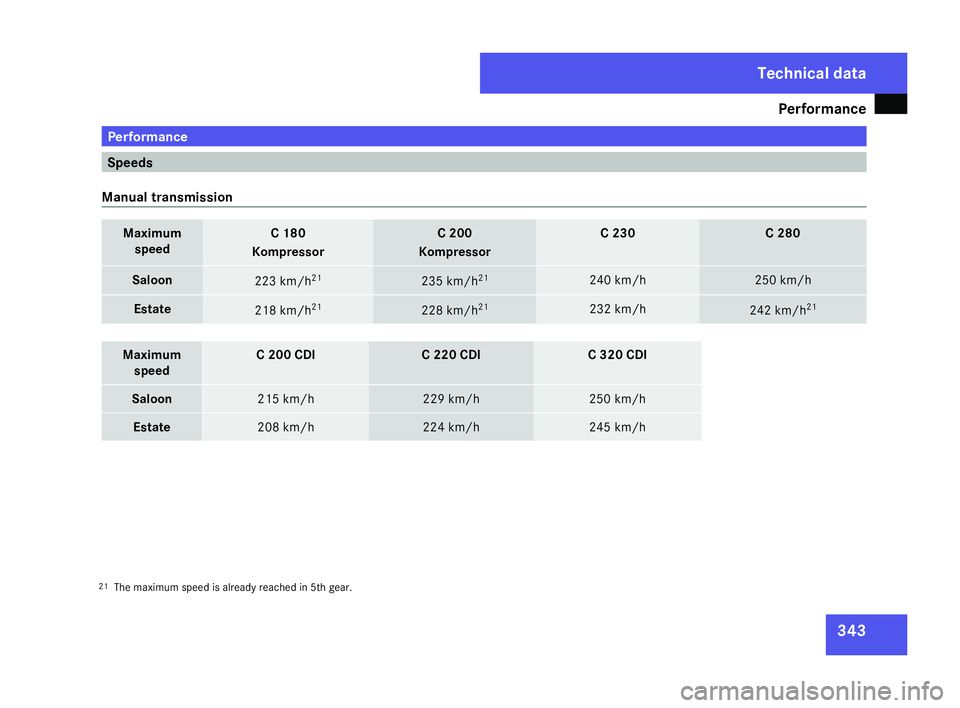Click the 224 km/h estate value
The width and height of the screenshot is (960, 708).
pos(451,427)
